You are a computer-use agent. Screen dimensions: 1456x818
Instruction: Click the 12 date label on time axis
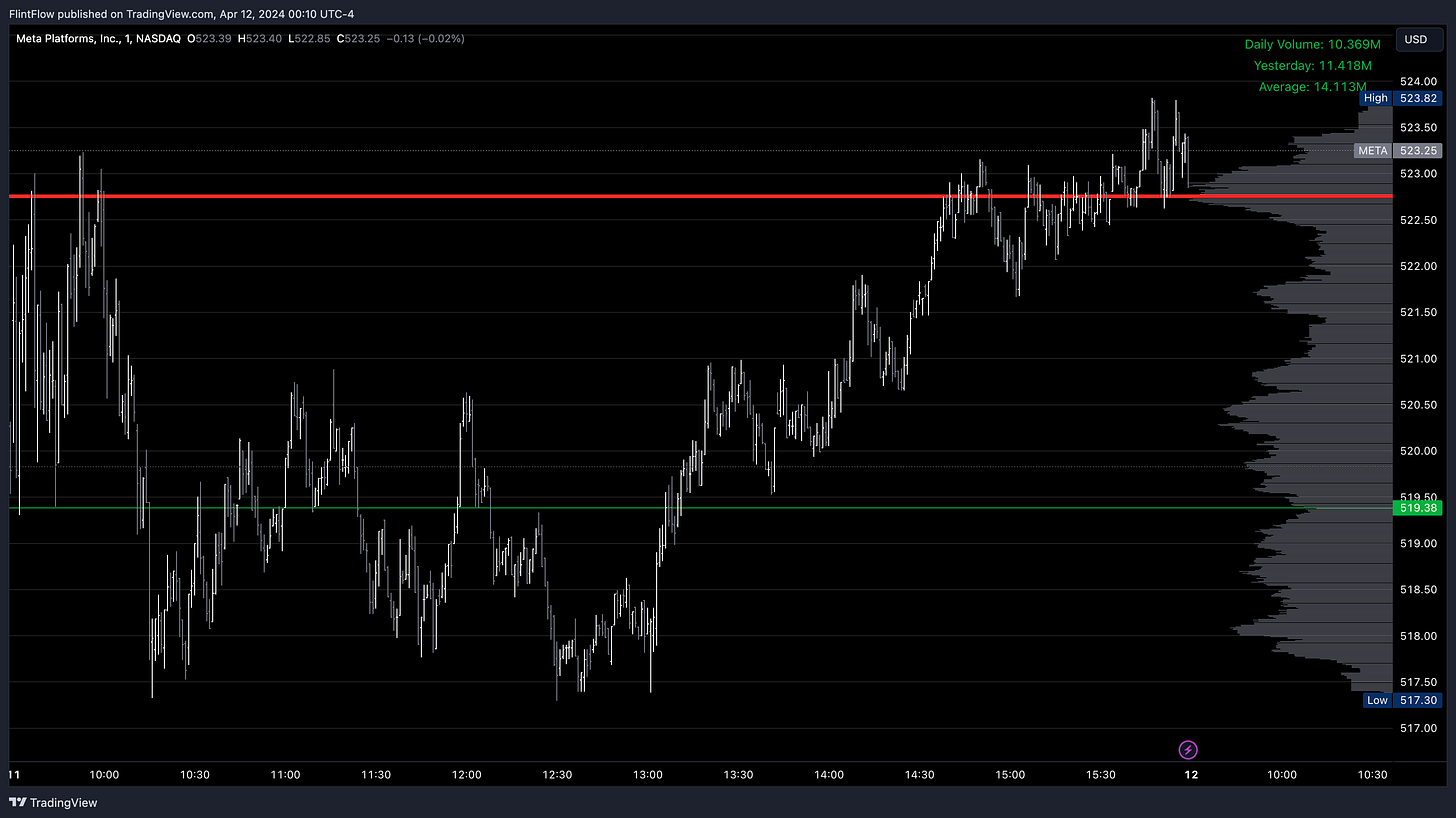(1191, 775)
